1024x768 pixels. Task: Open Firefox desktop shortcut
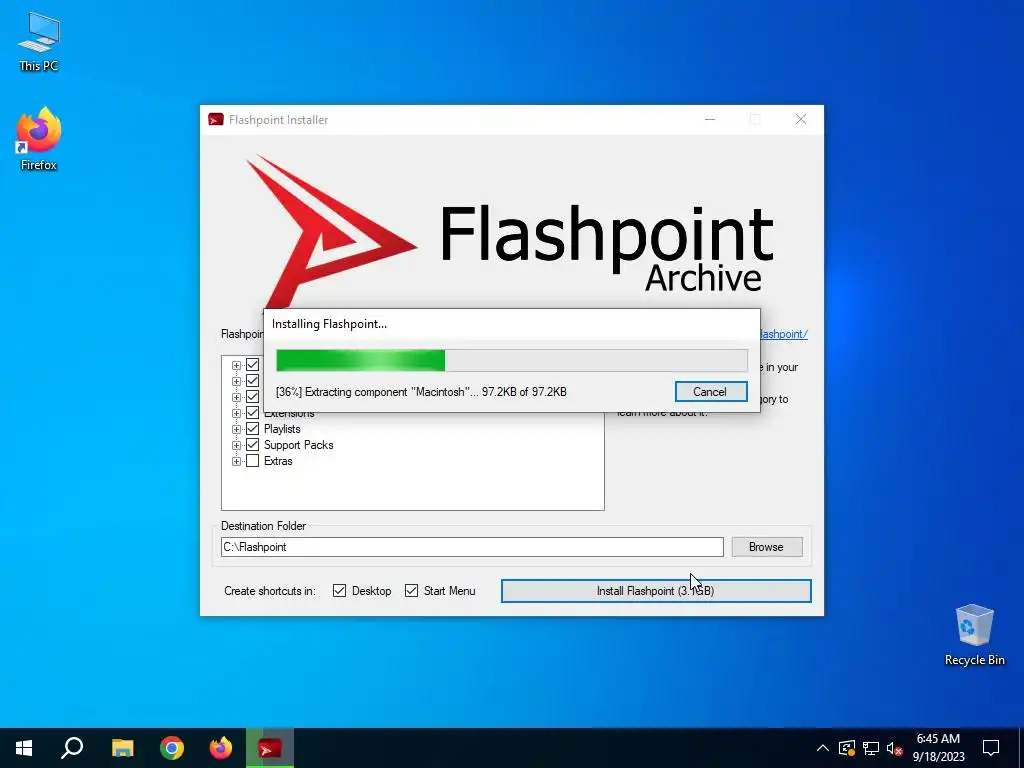(39, 138)
